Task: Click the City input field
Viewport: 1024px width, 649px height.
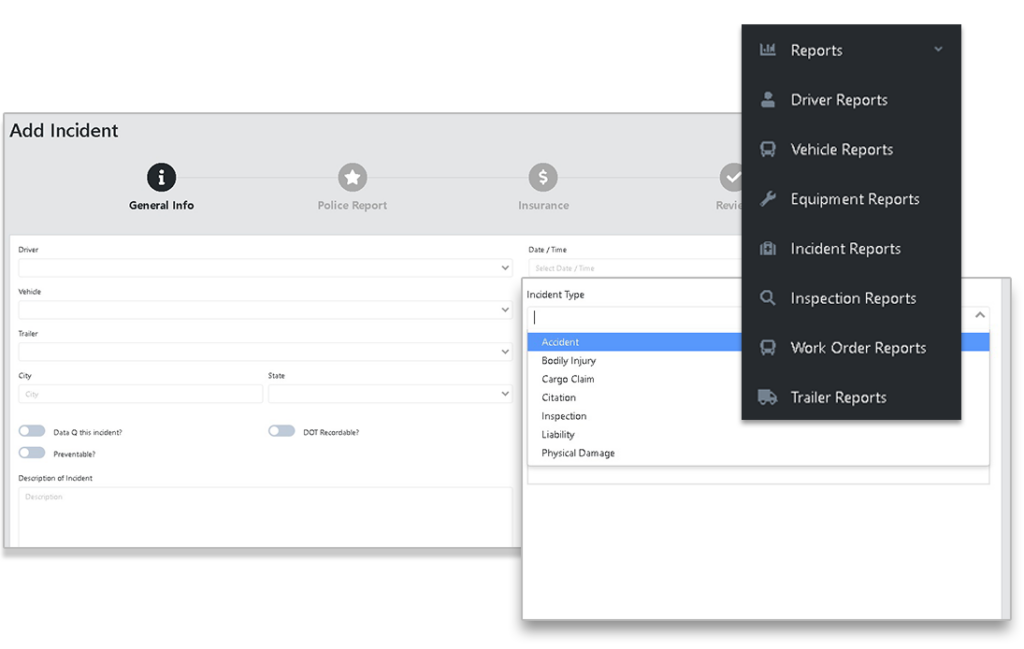Action: 140,394
